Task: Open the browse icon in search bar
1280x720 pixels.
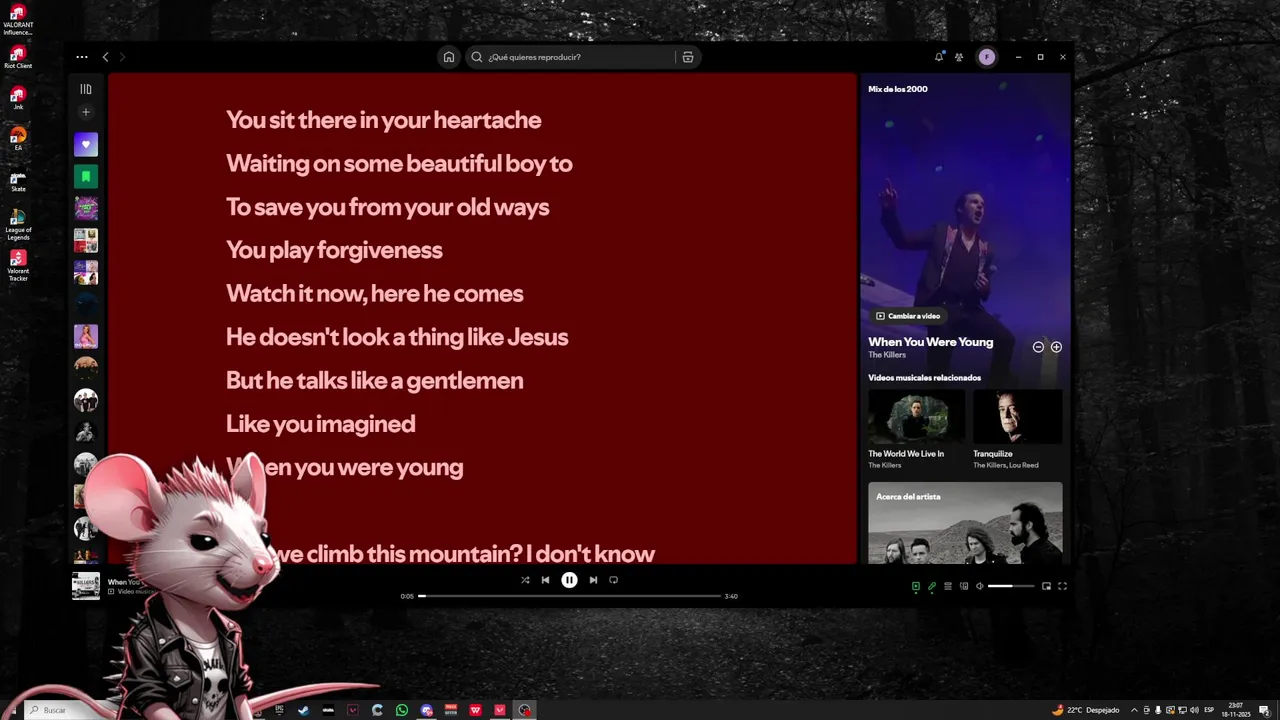Action: pos(688,57)
